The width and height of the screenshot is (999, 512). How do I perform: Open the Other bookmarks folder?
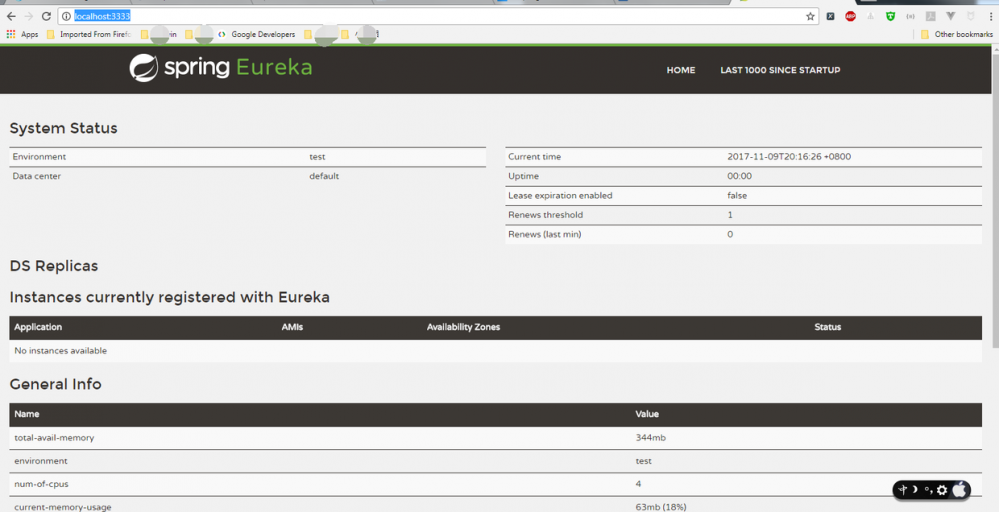point(957,34)
